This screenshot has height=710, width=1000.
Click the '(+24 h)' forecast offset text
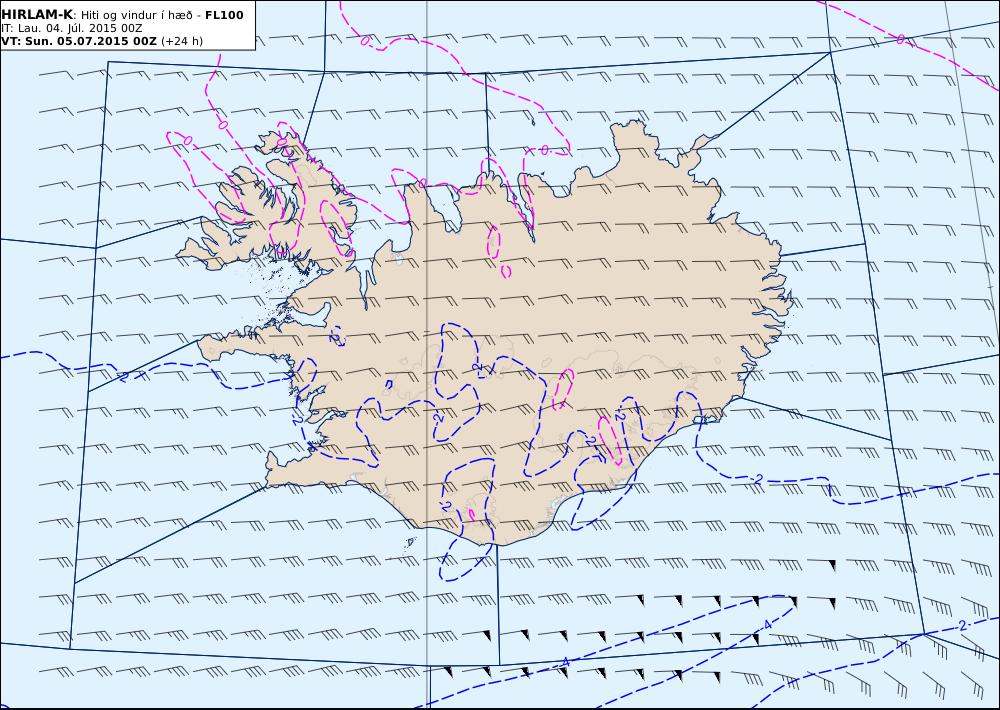click(182, 41)
